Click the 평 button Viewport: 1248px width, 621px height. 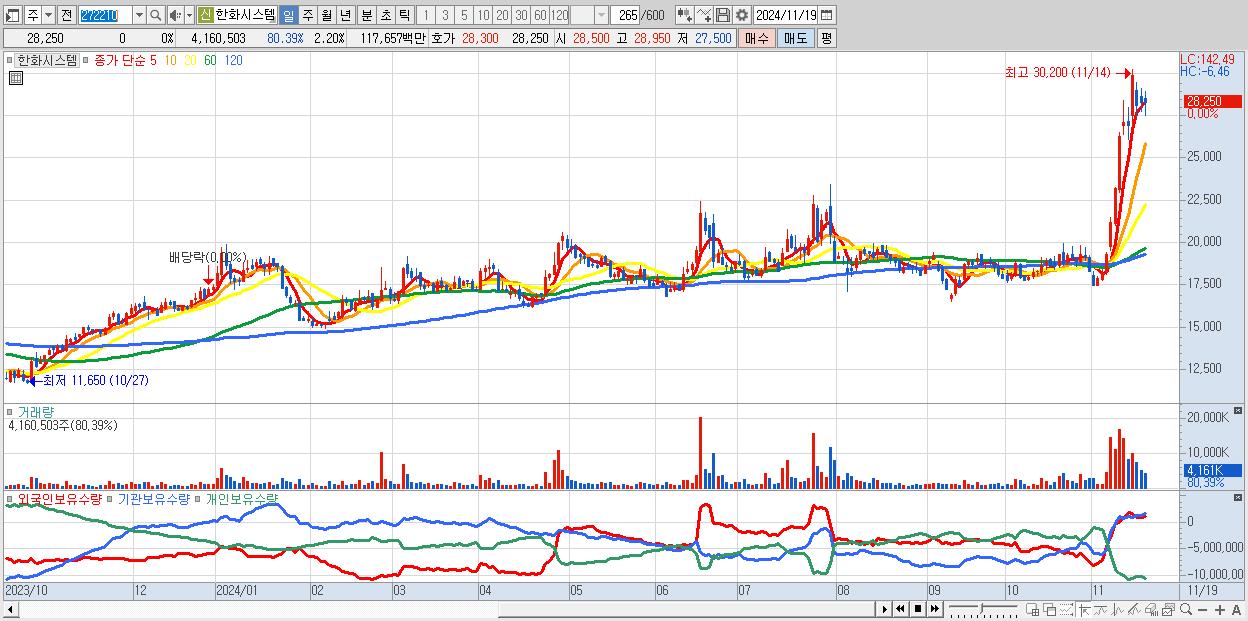coord(826,38)
